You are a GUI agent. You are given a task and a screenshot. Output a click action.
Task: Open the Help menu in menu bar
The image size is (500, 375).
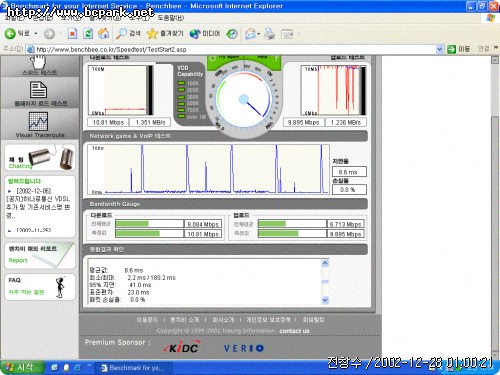[170, 18]
